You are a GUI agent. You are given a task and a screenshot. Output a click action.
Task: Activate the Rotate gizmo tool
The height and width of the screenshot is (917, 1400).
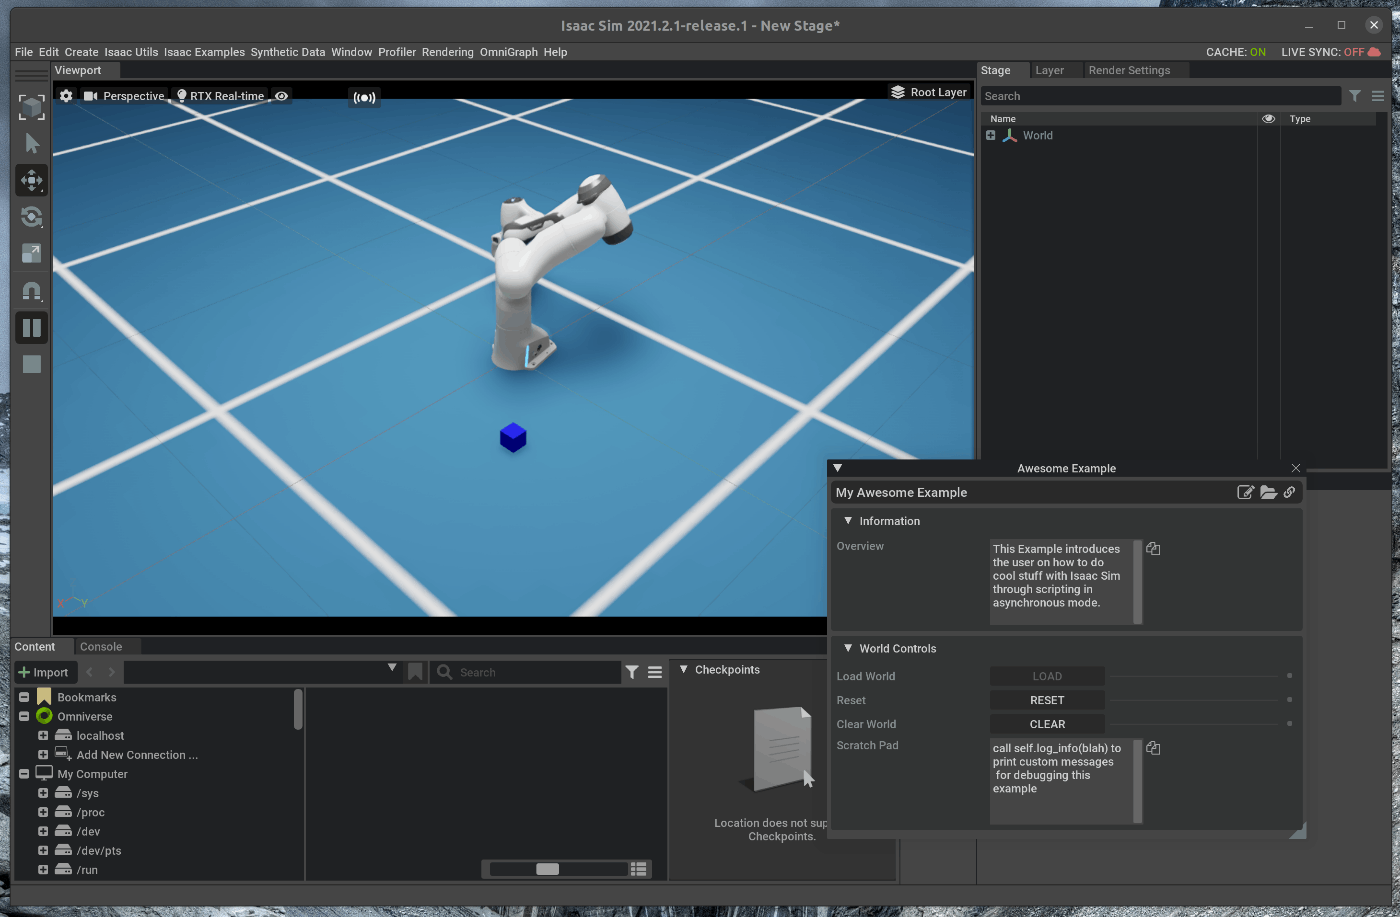pyautogui.click(x=32, y=217)
